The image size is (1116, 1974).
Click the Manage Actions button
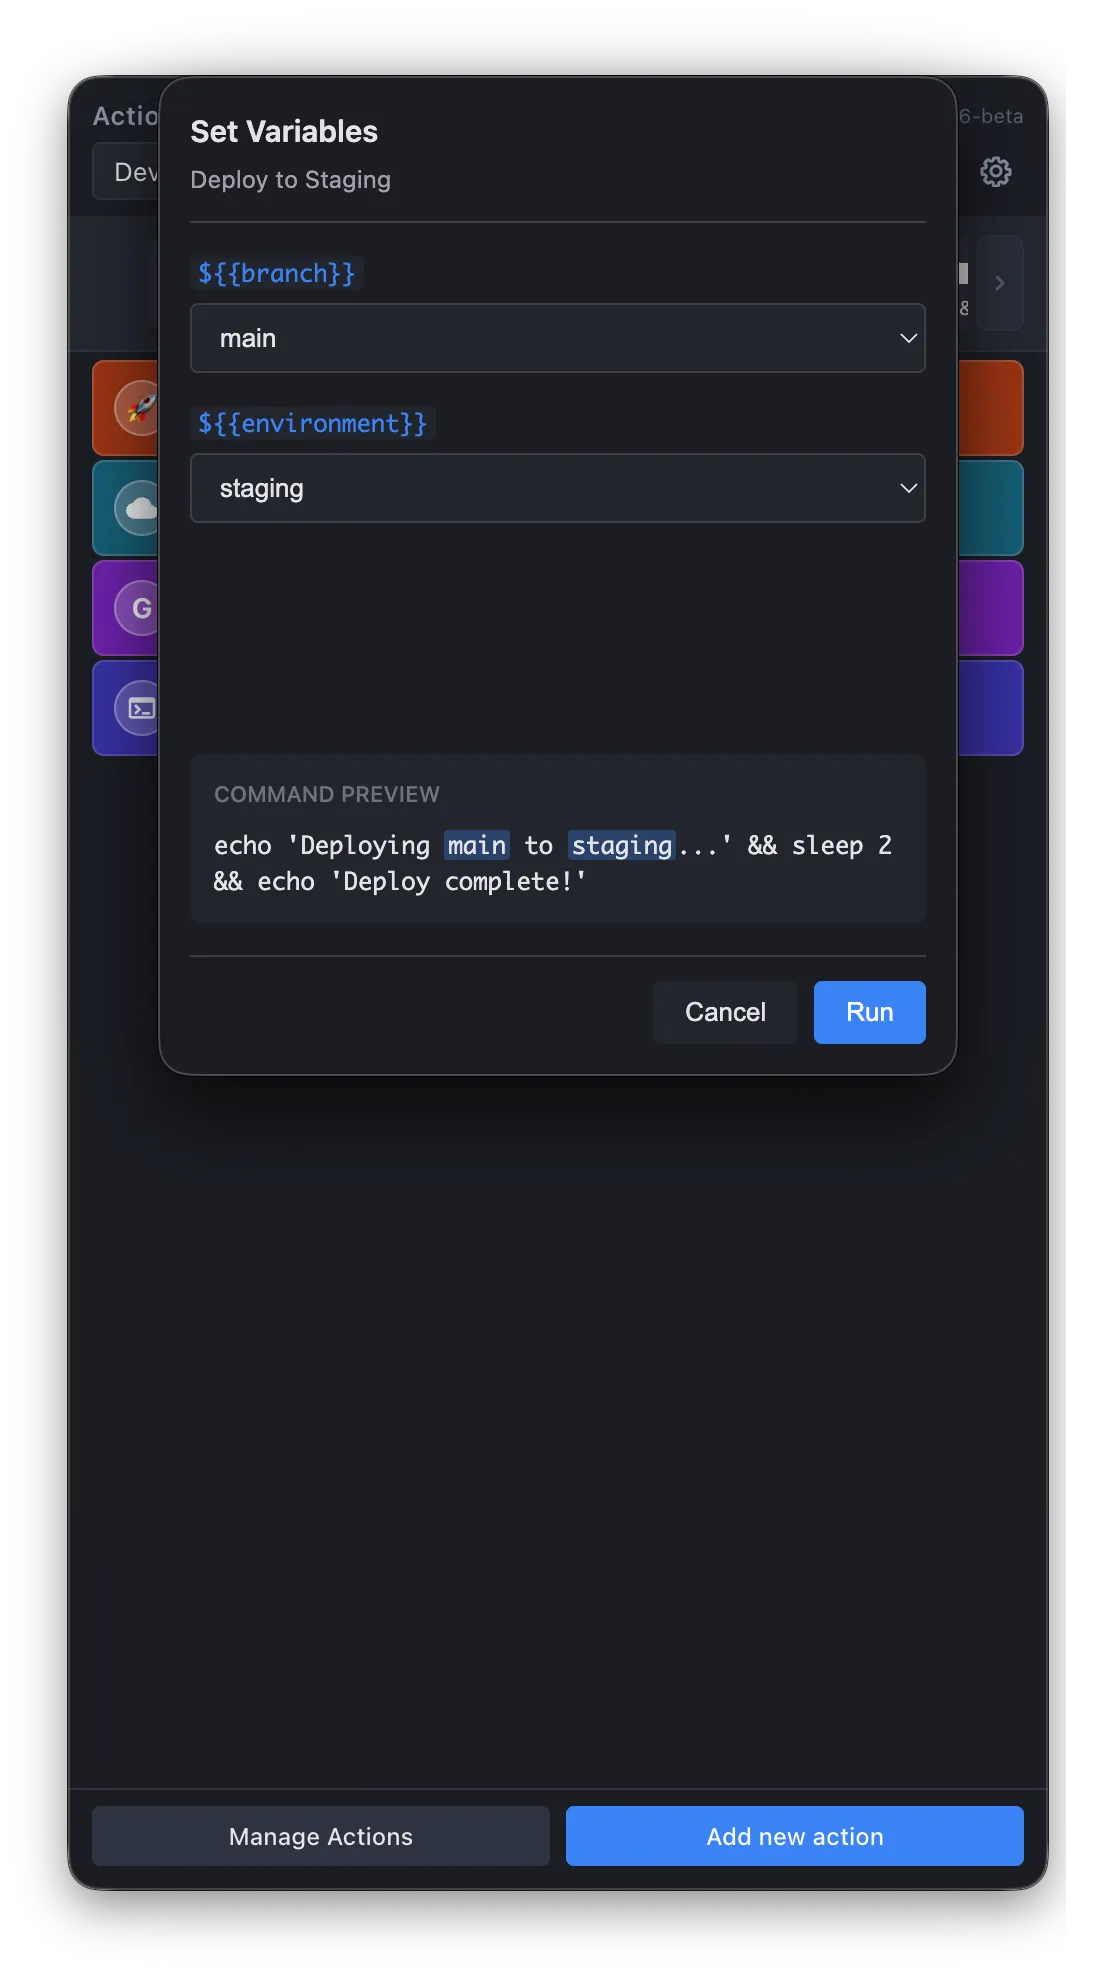coord(321,1836)
